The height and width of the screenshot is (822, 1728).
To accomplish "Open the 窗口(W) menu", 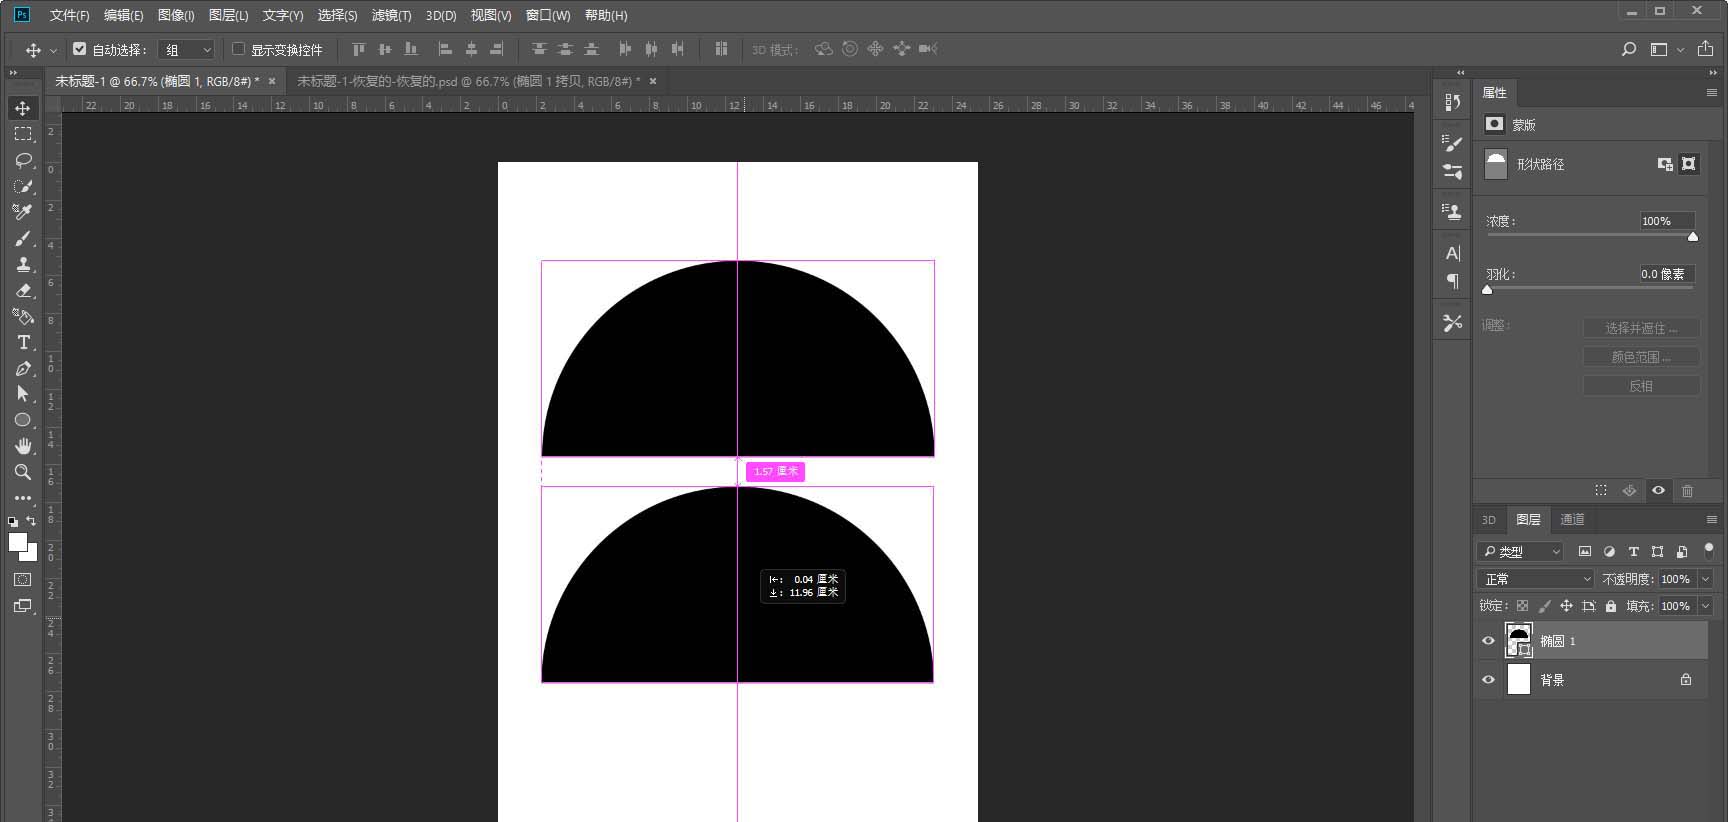I will point(548,15).
